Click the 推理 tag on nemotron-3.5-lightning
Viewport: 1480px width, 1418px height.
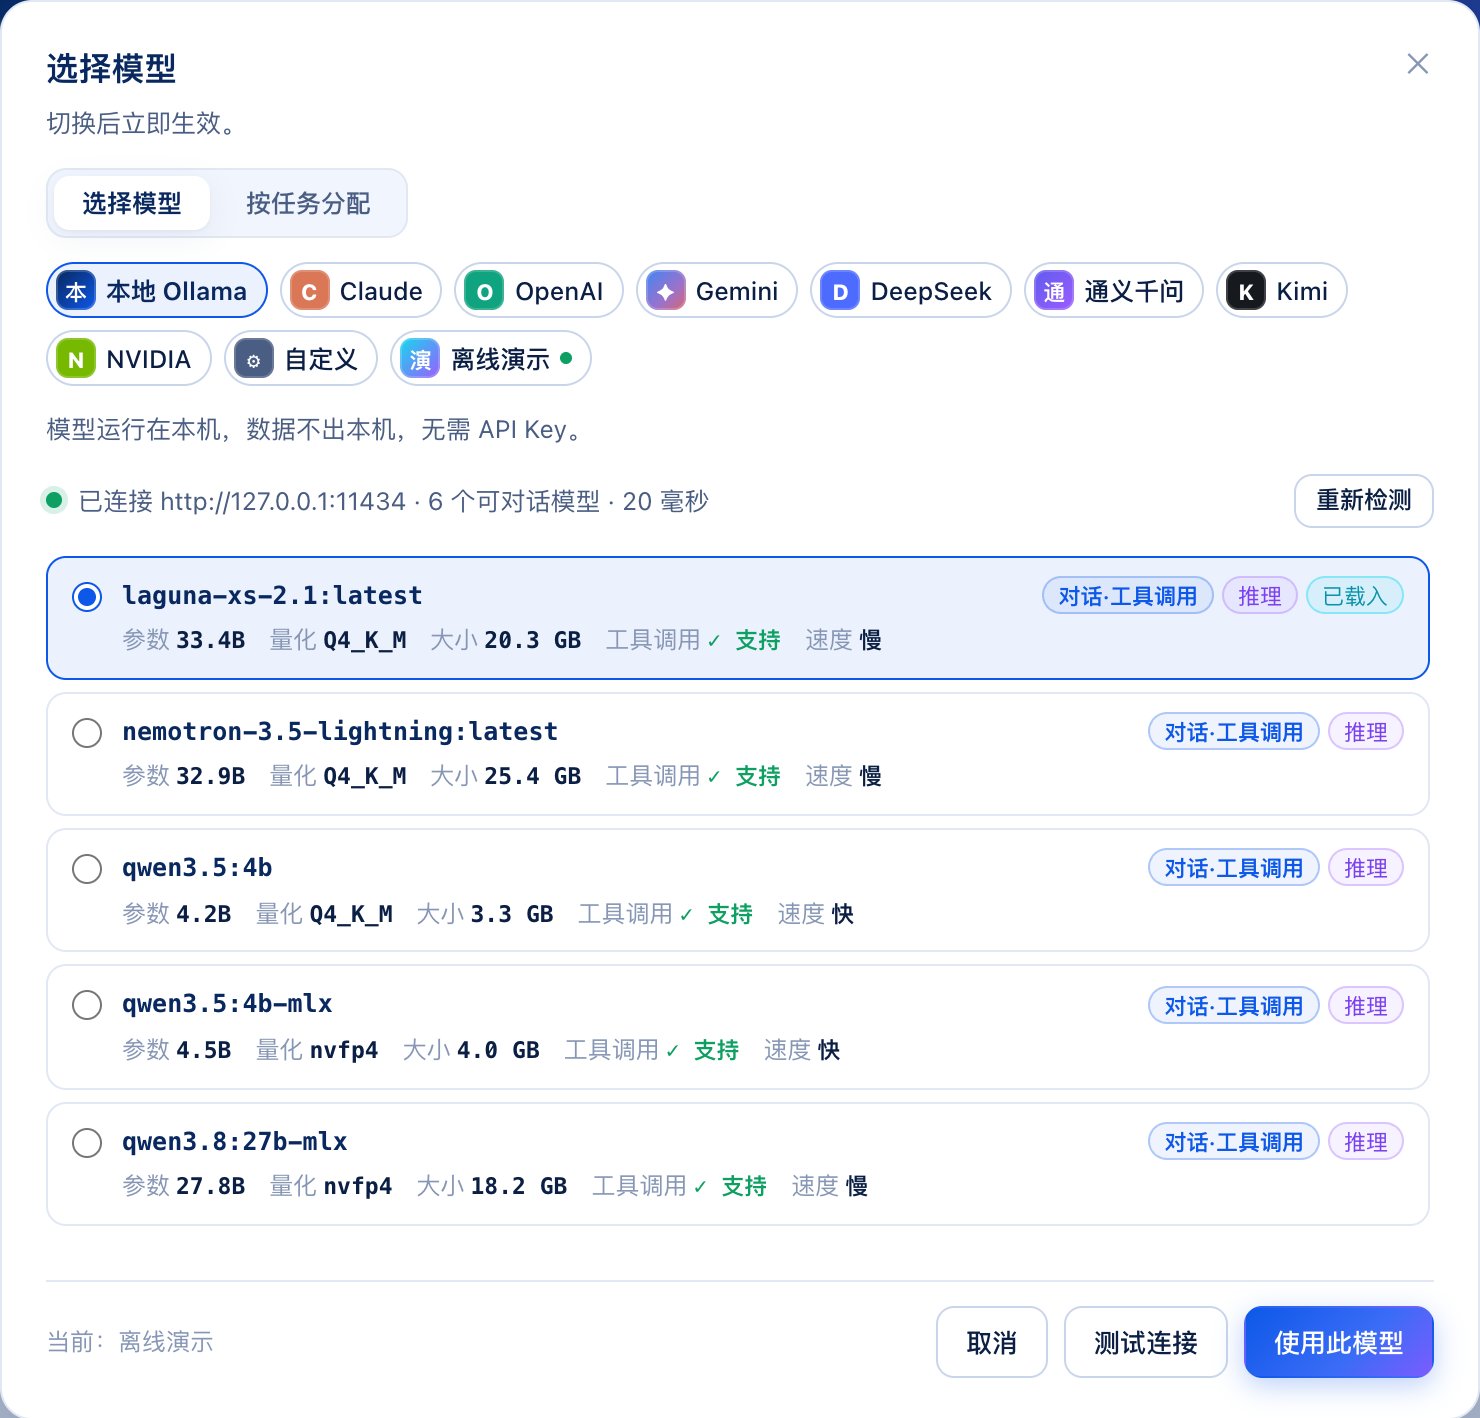coord(1366,732)
